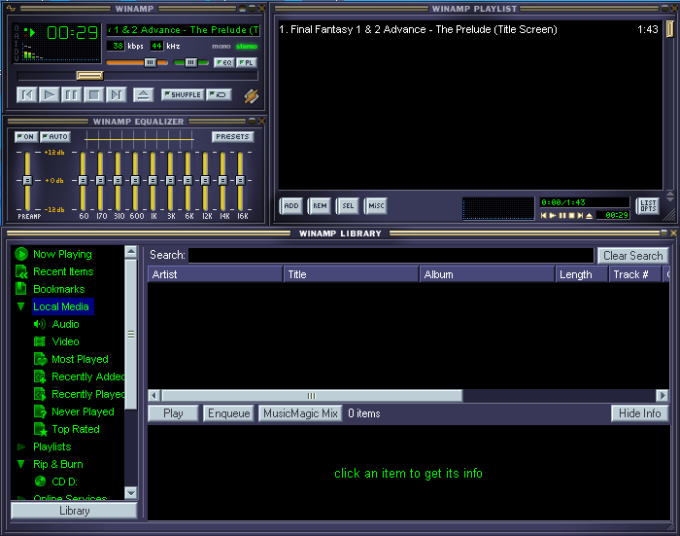Open the playlist MISC menu
The image size is (680, 536).
pos(375,206)
